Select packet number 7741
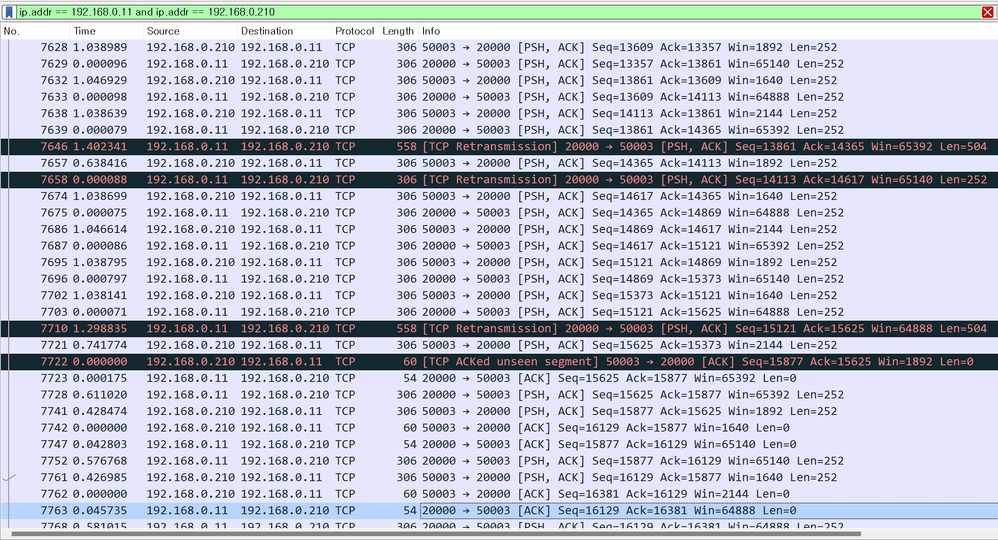Image resolution: width=998 pixels, height=540 pixels. tap(499, 411)
